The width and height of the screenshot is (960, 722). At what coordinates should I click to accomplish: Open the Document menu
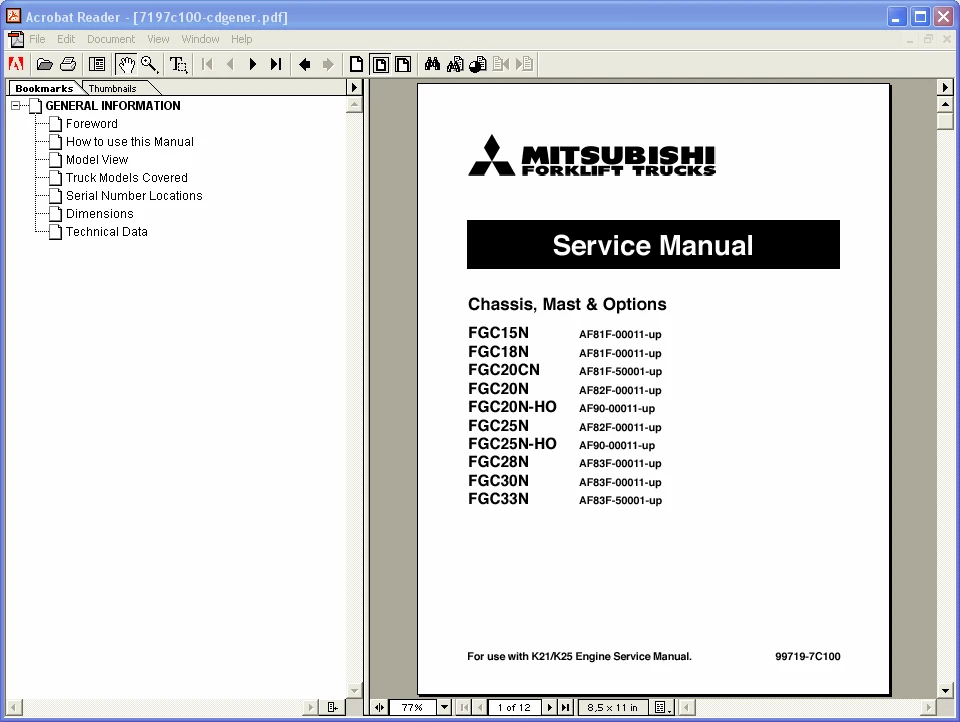tap(111, 39)
